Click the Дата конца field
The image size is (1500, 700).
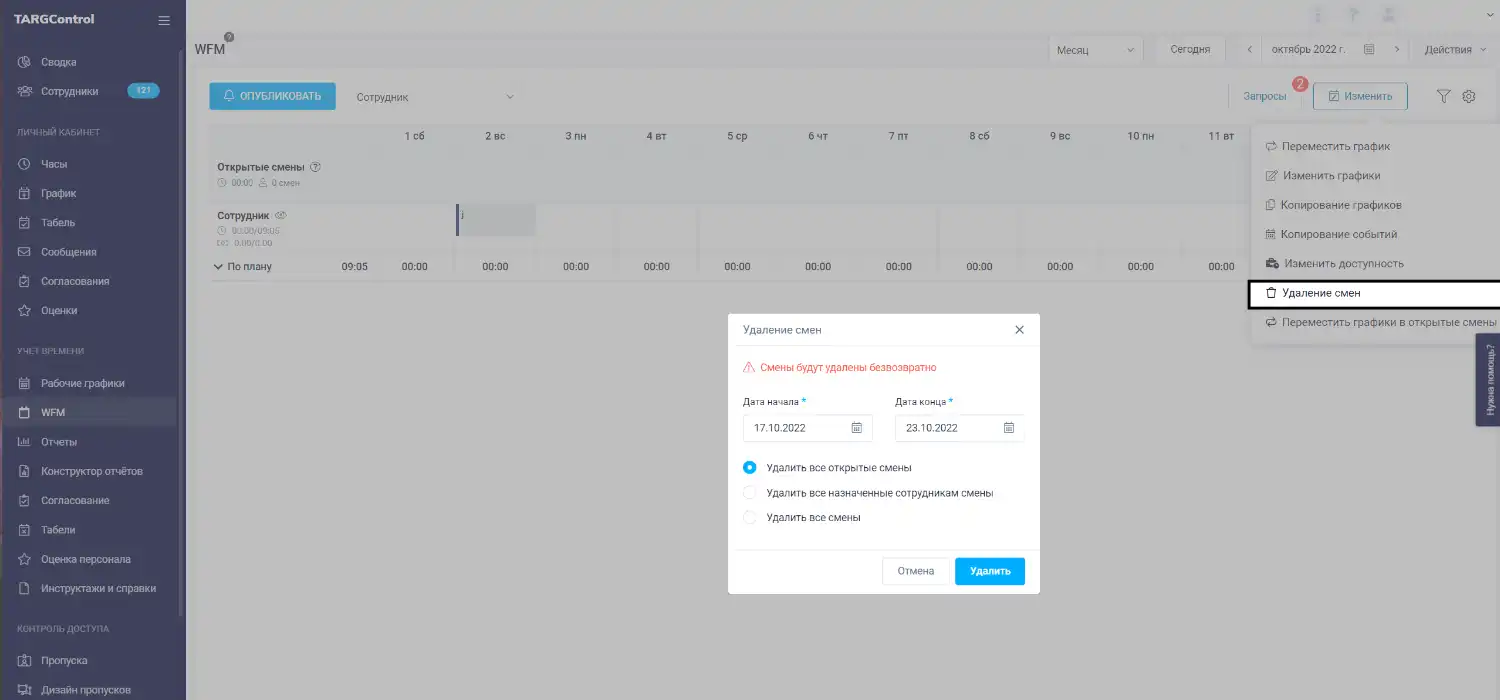tap(960, 428)
